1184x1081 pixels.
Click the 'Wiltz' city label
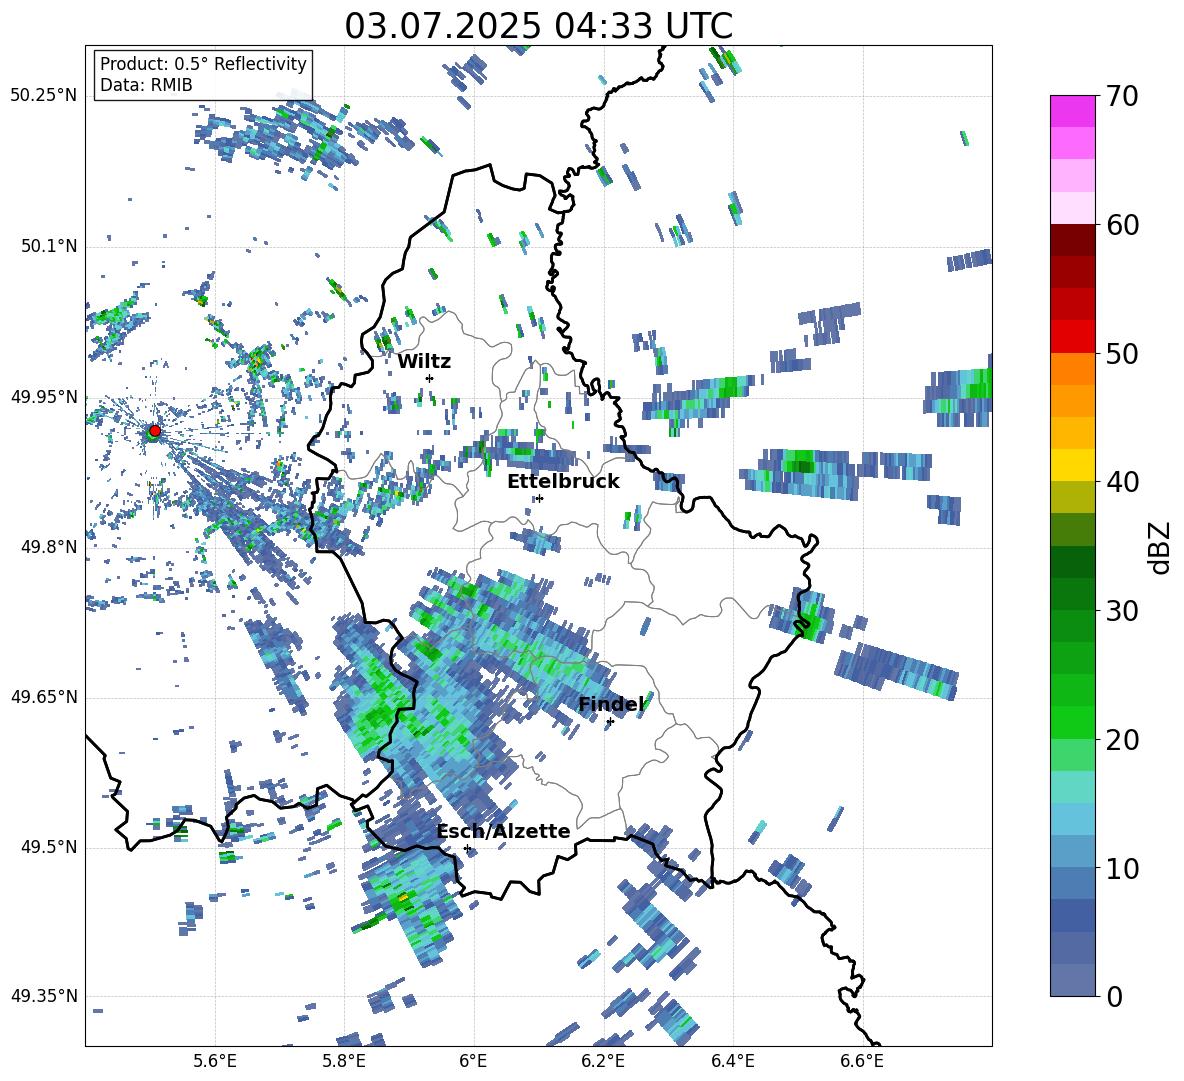pyautogui.click(x=424, y=362)
